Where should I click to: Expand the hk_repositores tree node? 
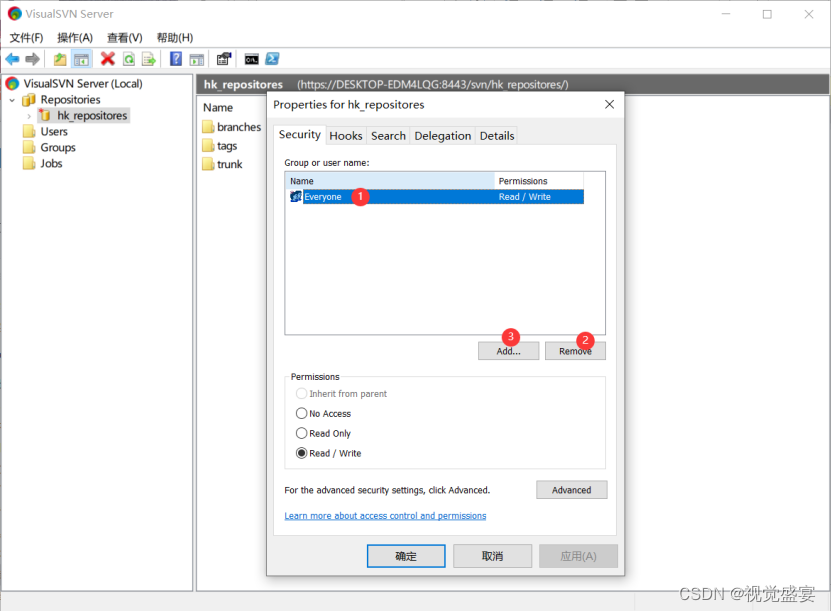click(x=29, y=116)
